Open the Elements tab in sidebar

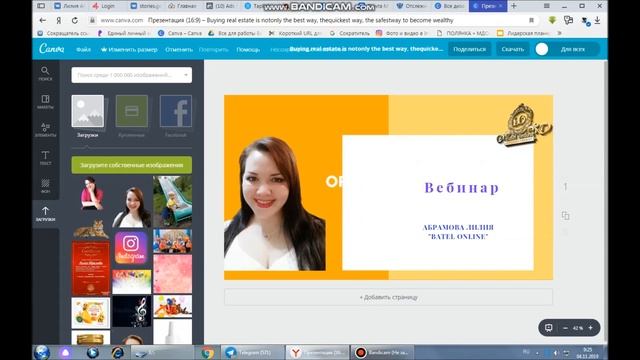[x=45, y=129]
